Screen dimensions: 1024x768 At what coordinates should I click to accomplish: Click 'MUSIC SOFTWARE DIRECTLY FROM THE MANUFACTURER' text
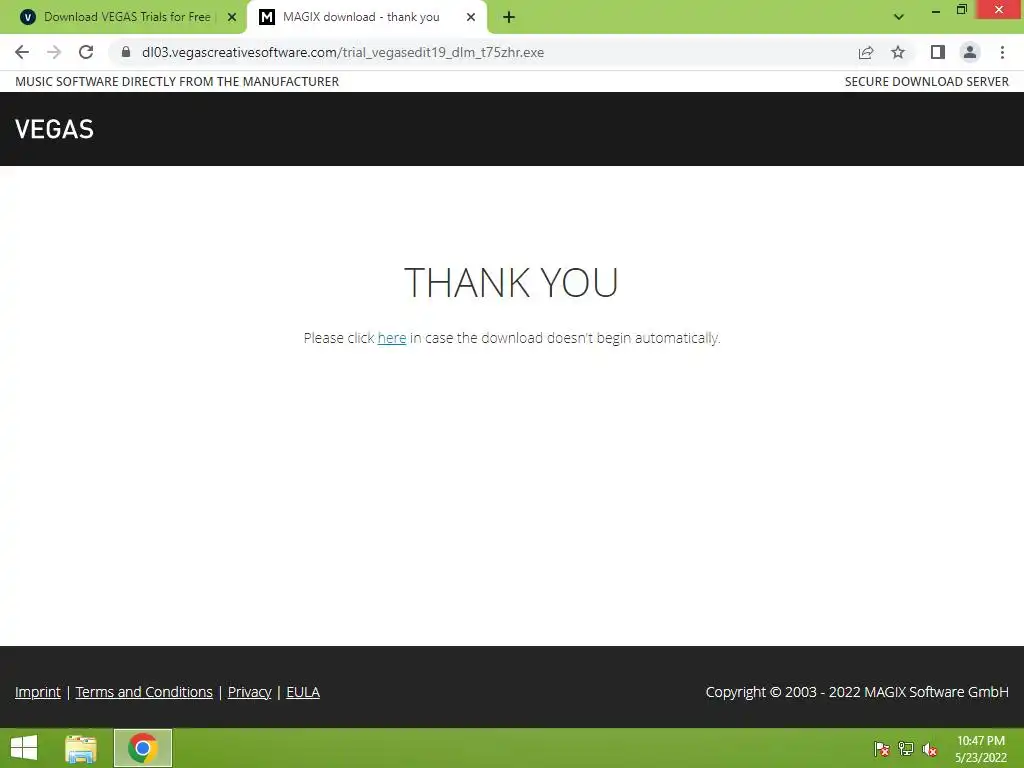coord(177,82)
